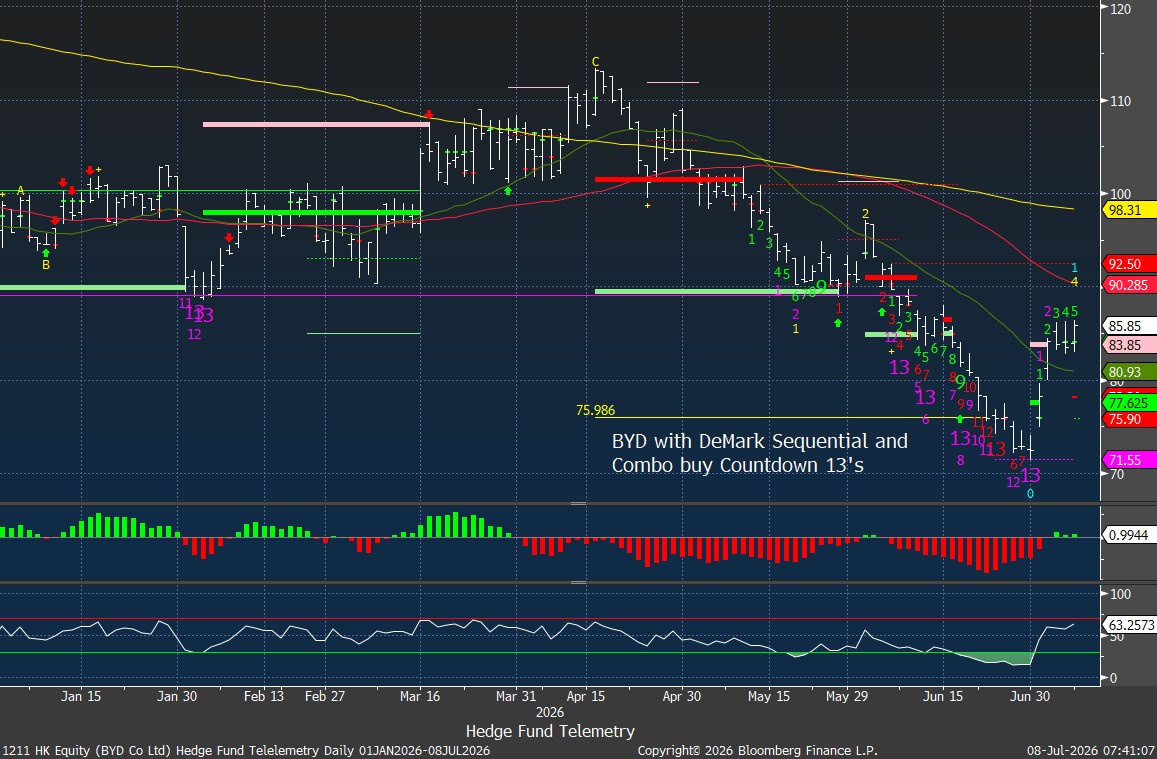This screenshot has height=759, width=1157.
Task: Click the Feb 27 date axis label
Action: 325,696
